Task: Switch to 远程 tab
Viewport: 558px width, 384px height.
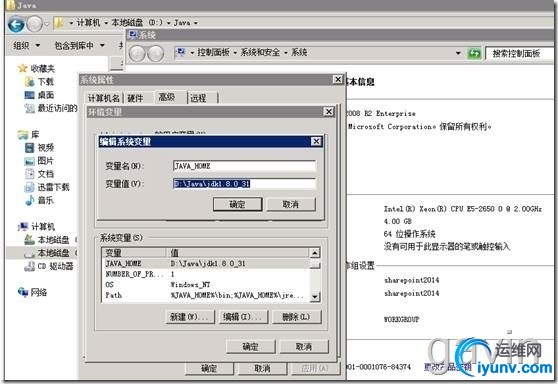Action: (x=199, y=98)
